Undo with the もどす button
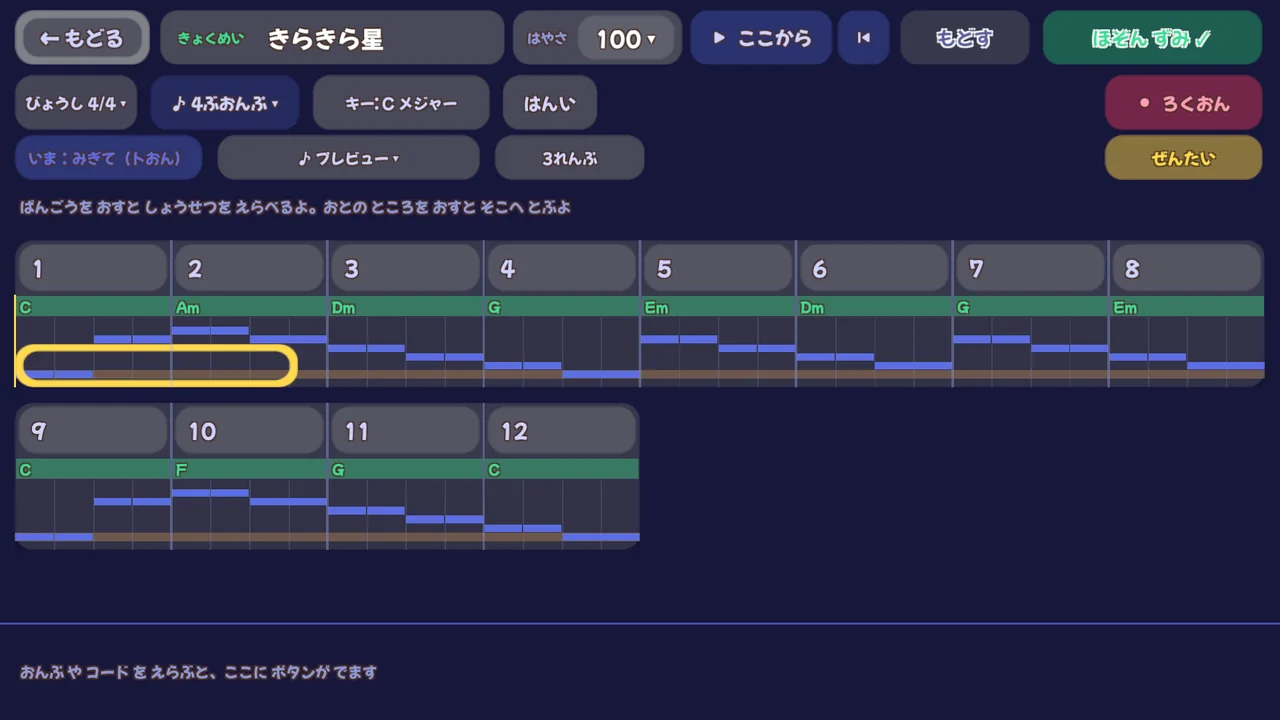This screenshot has width=1280, height=720. click(x=965, y=38)
